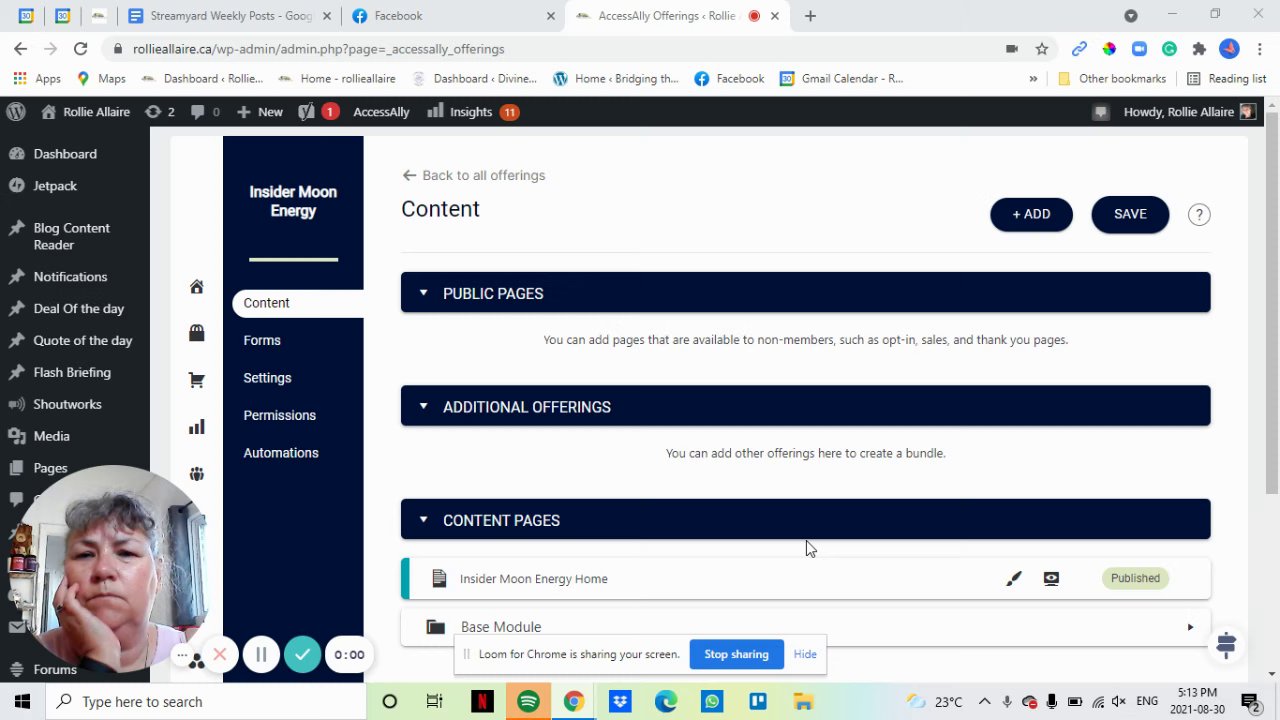This screenshot has height=720, width=1280.
Task: Open Trello from the taskbar
Action: [x=757, y=702]
